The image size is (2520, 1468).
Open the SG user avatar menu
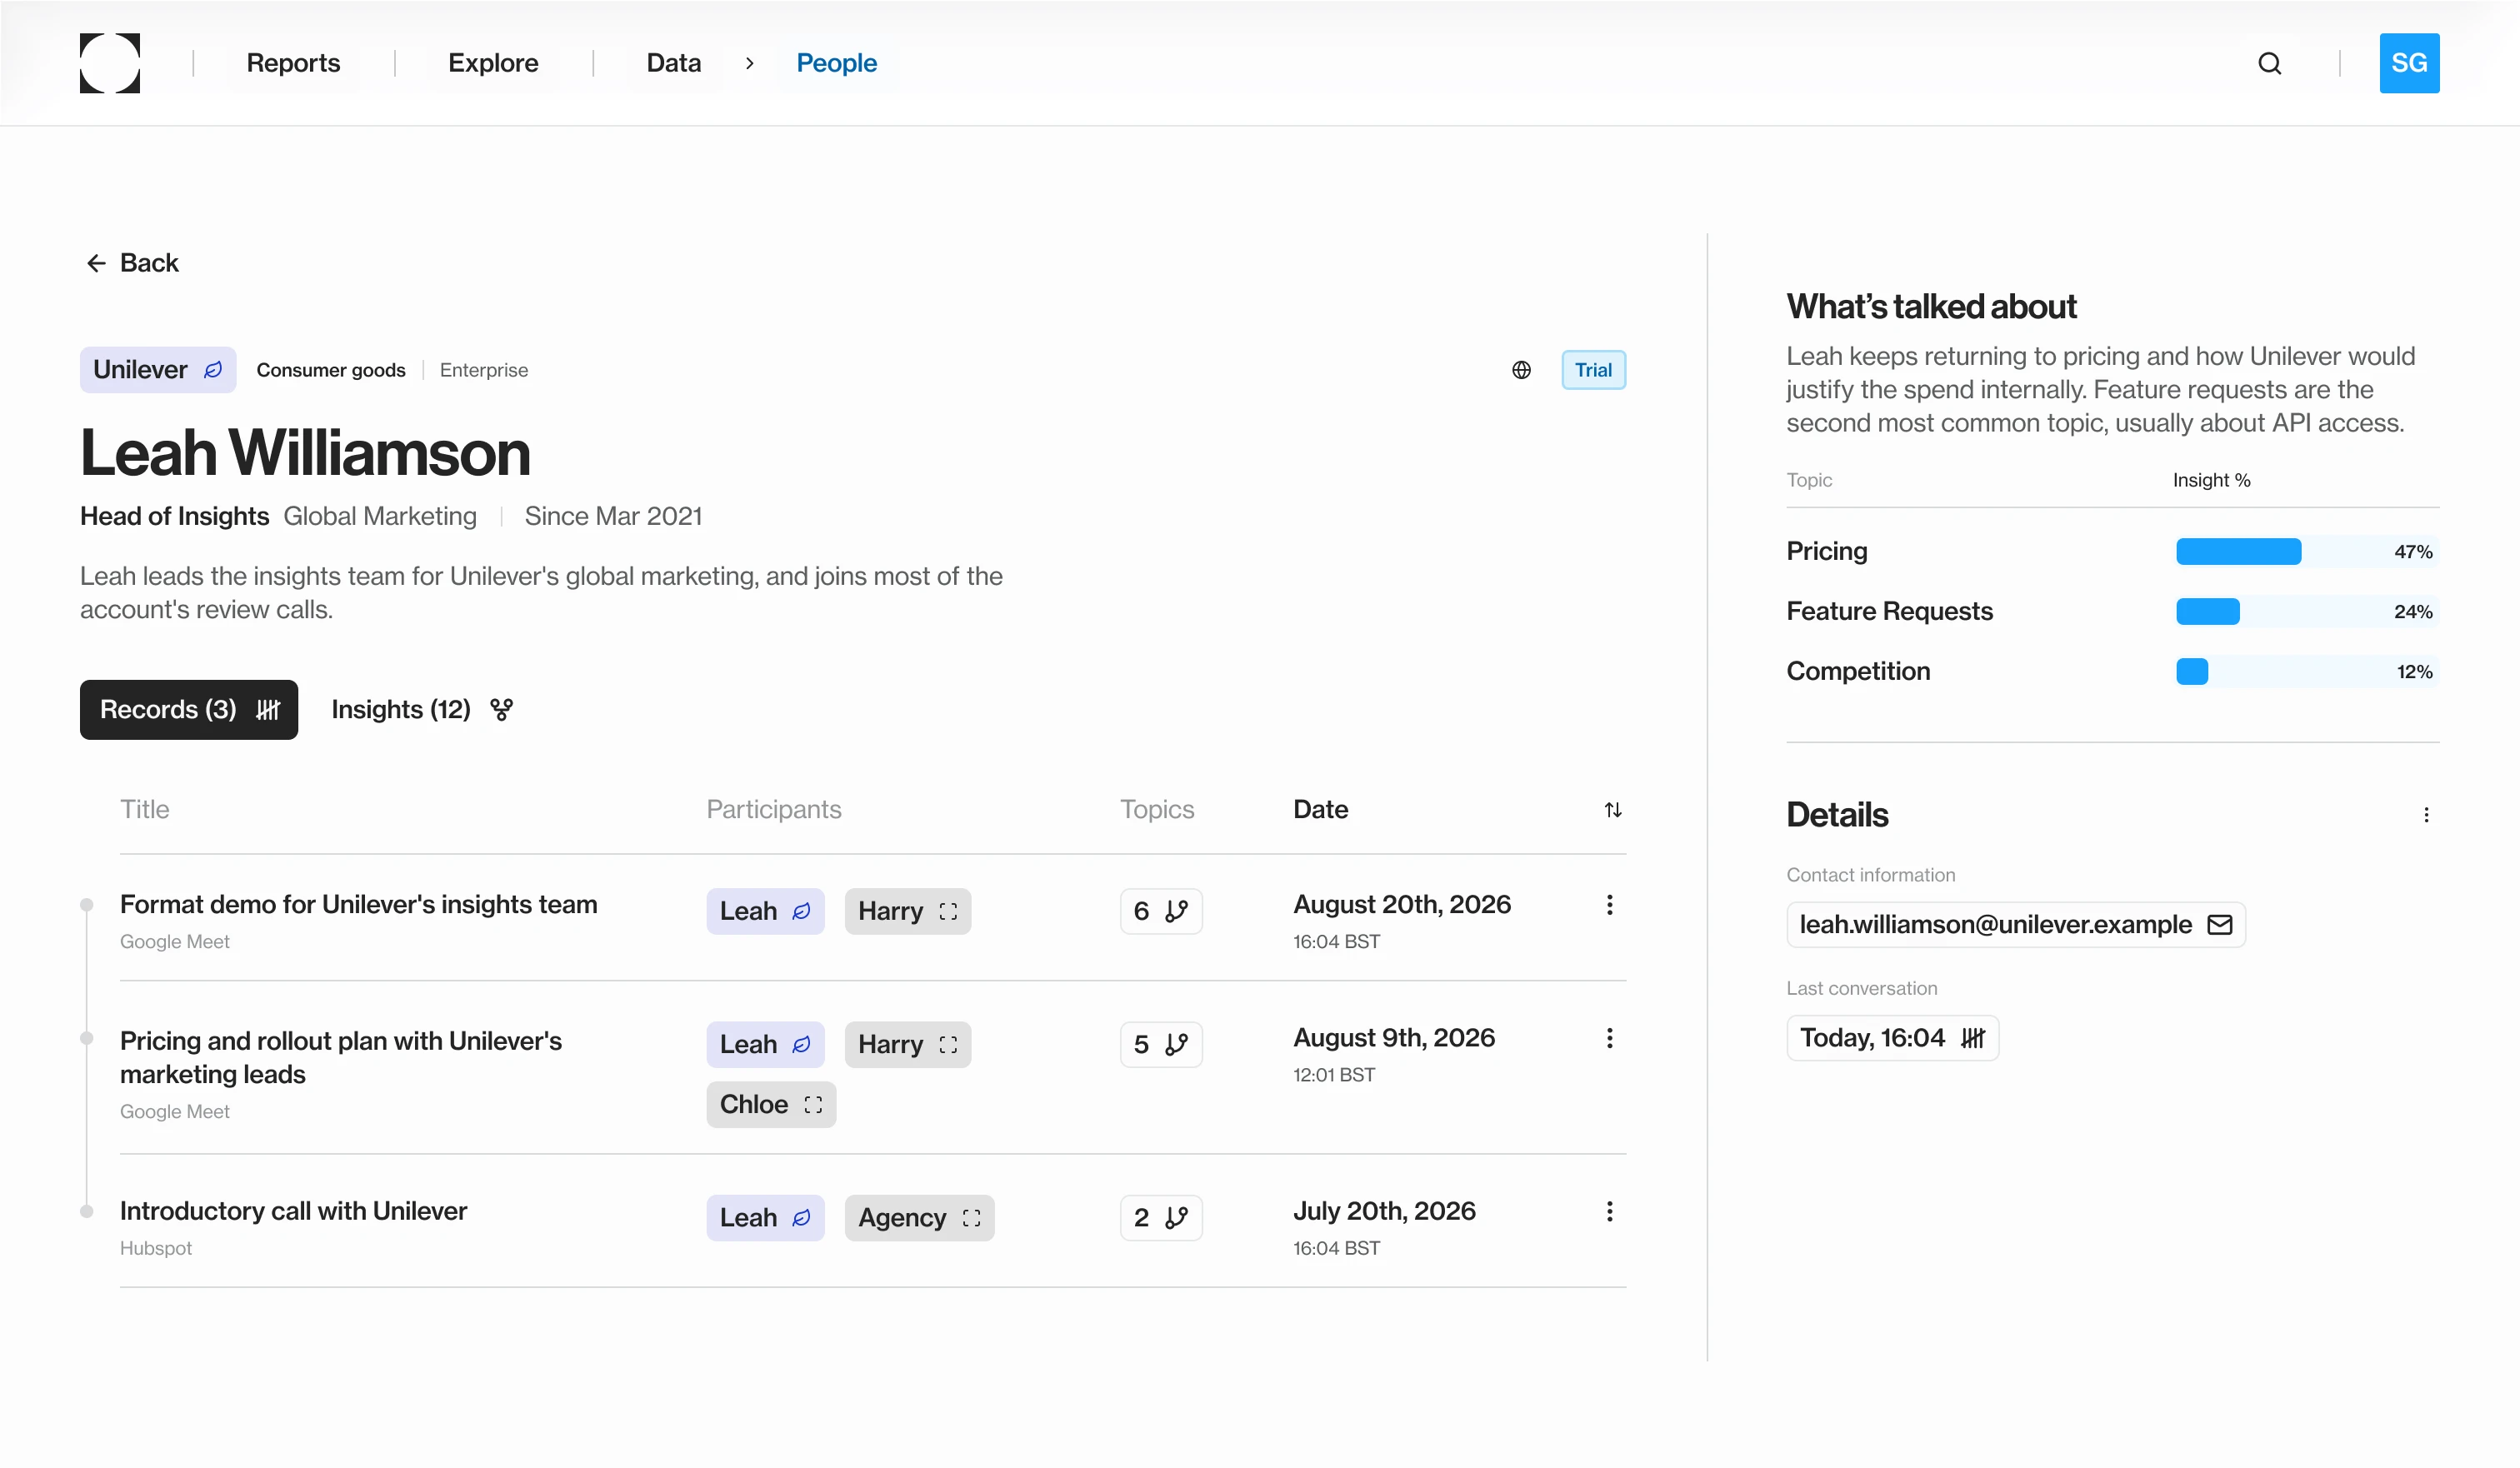2409,63
